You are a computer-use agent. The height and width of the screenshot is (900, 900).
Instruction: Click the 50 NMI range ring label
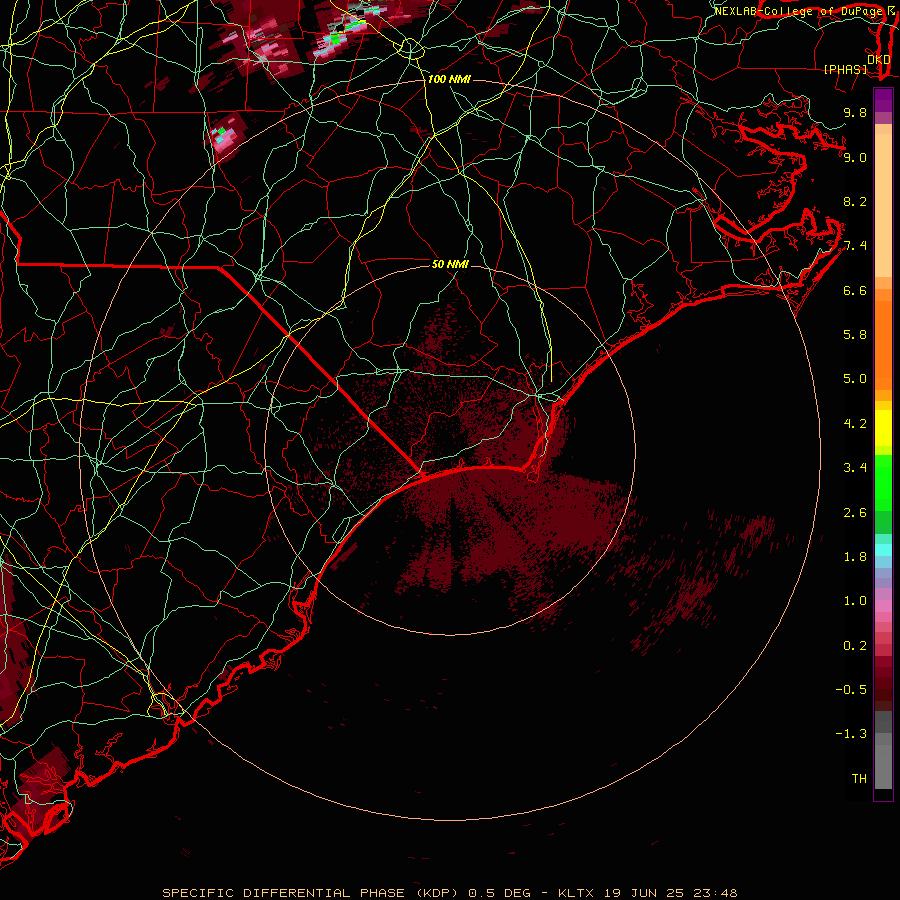[450, 264]
